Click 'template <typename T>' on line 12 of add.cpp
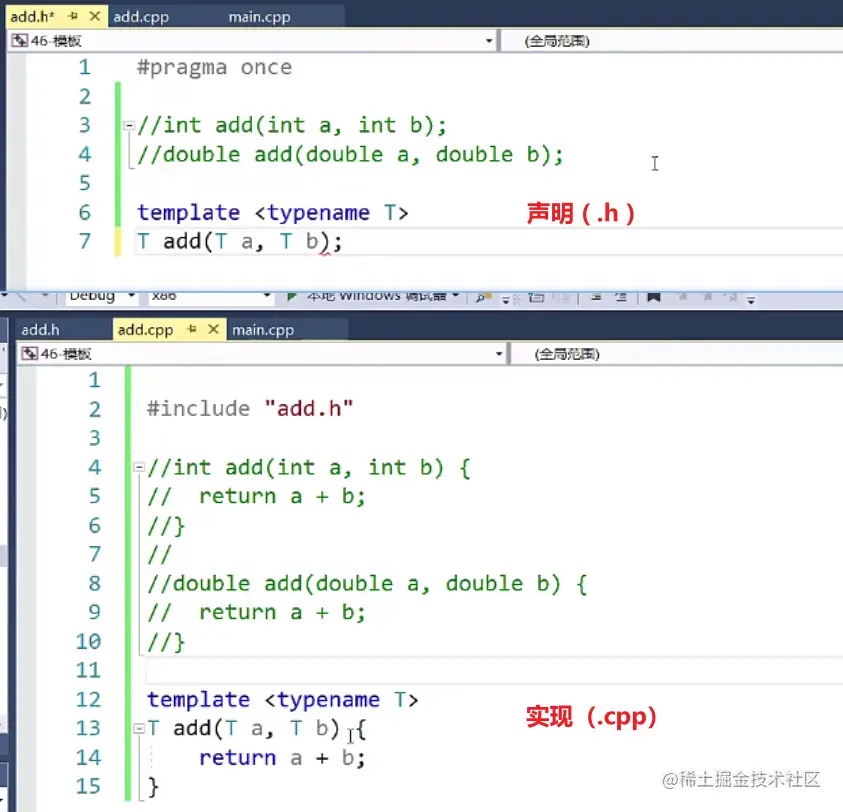Viewport: 843px width, 812px height. point(282,700)
